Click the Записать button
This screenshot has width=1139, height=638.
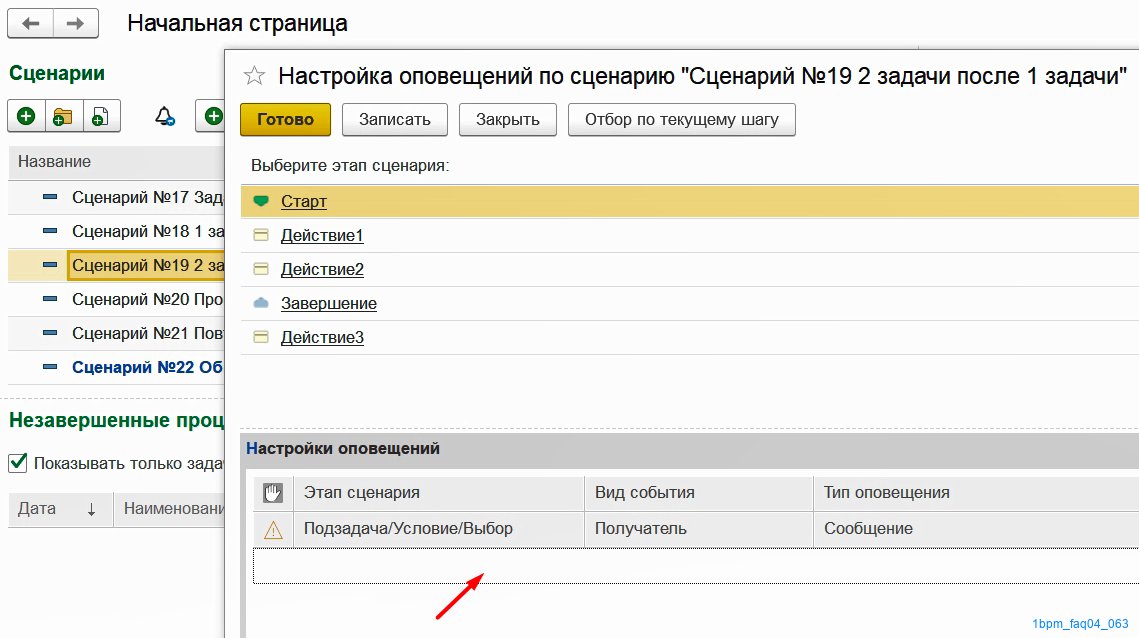[x=394, y=120]
